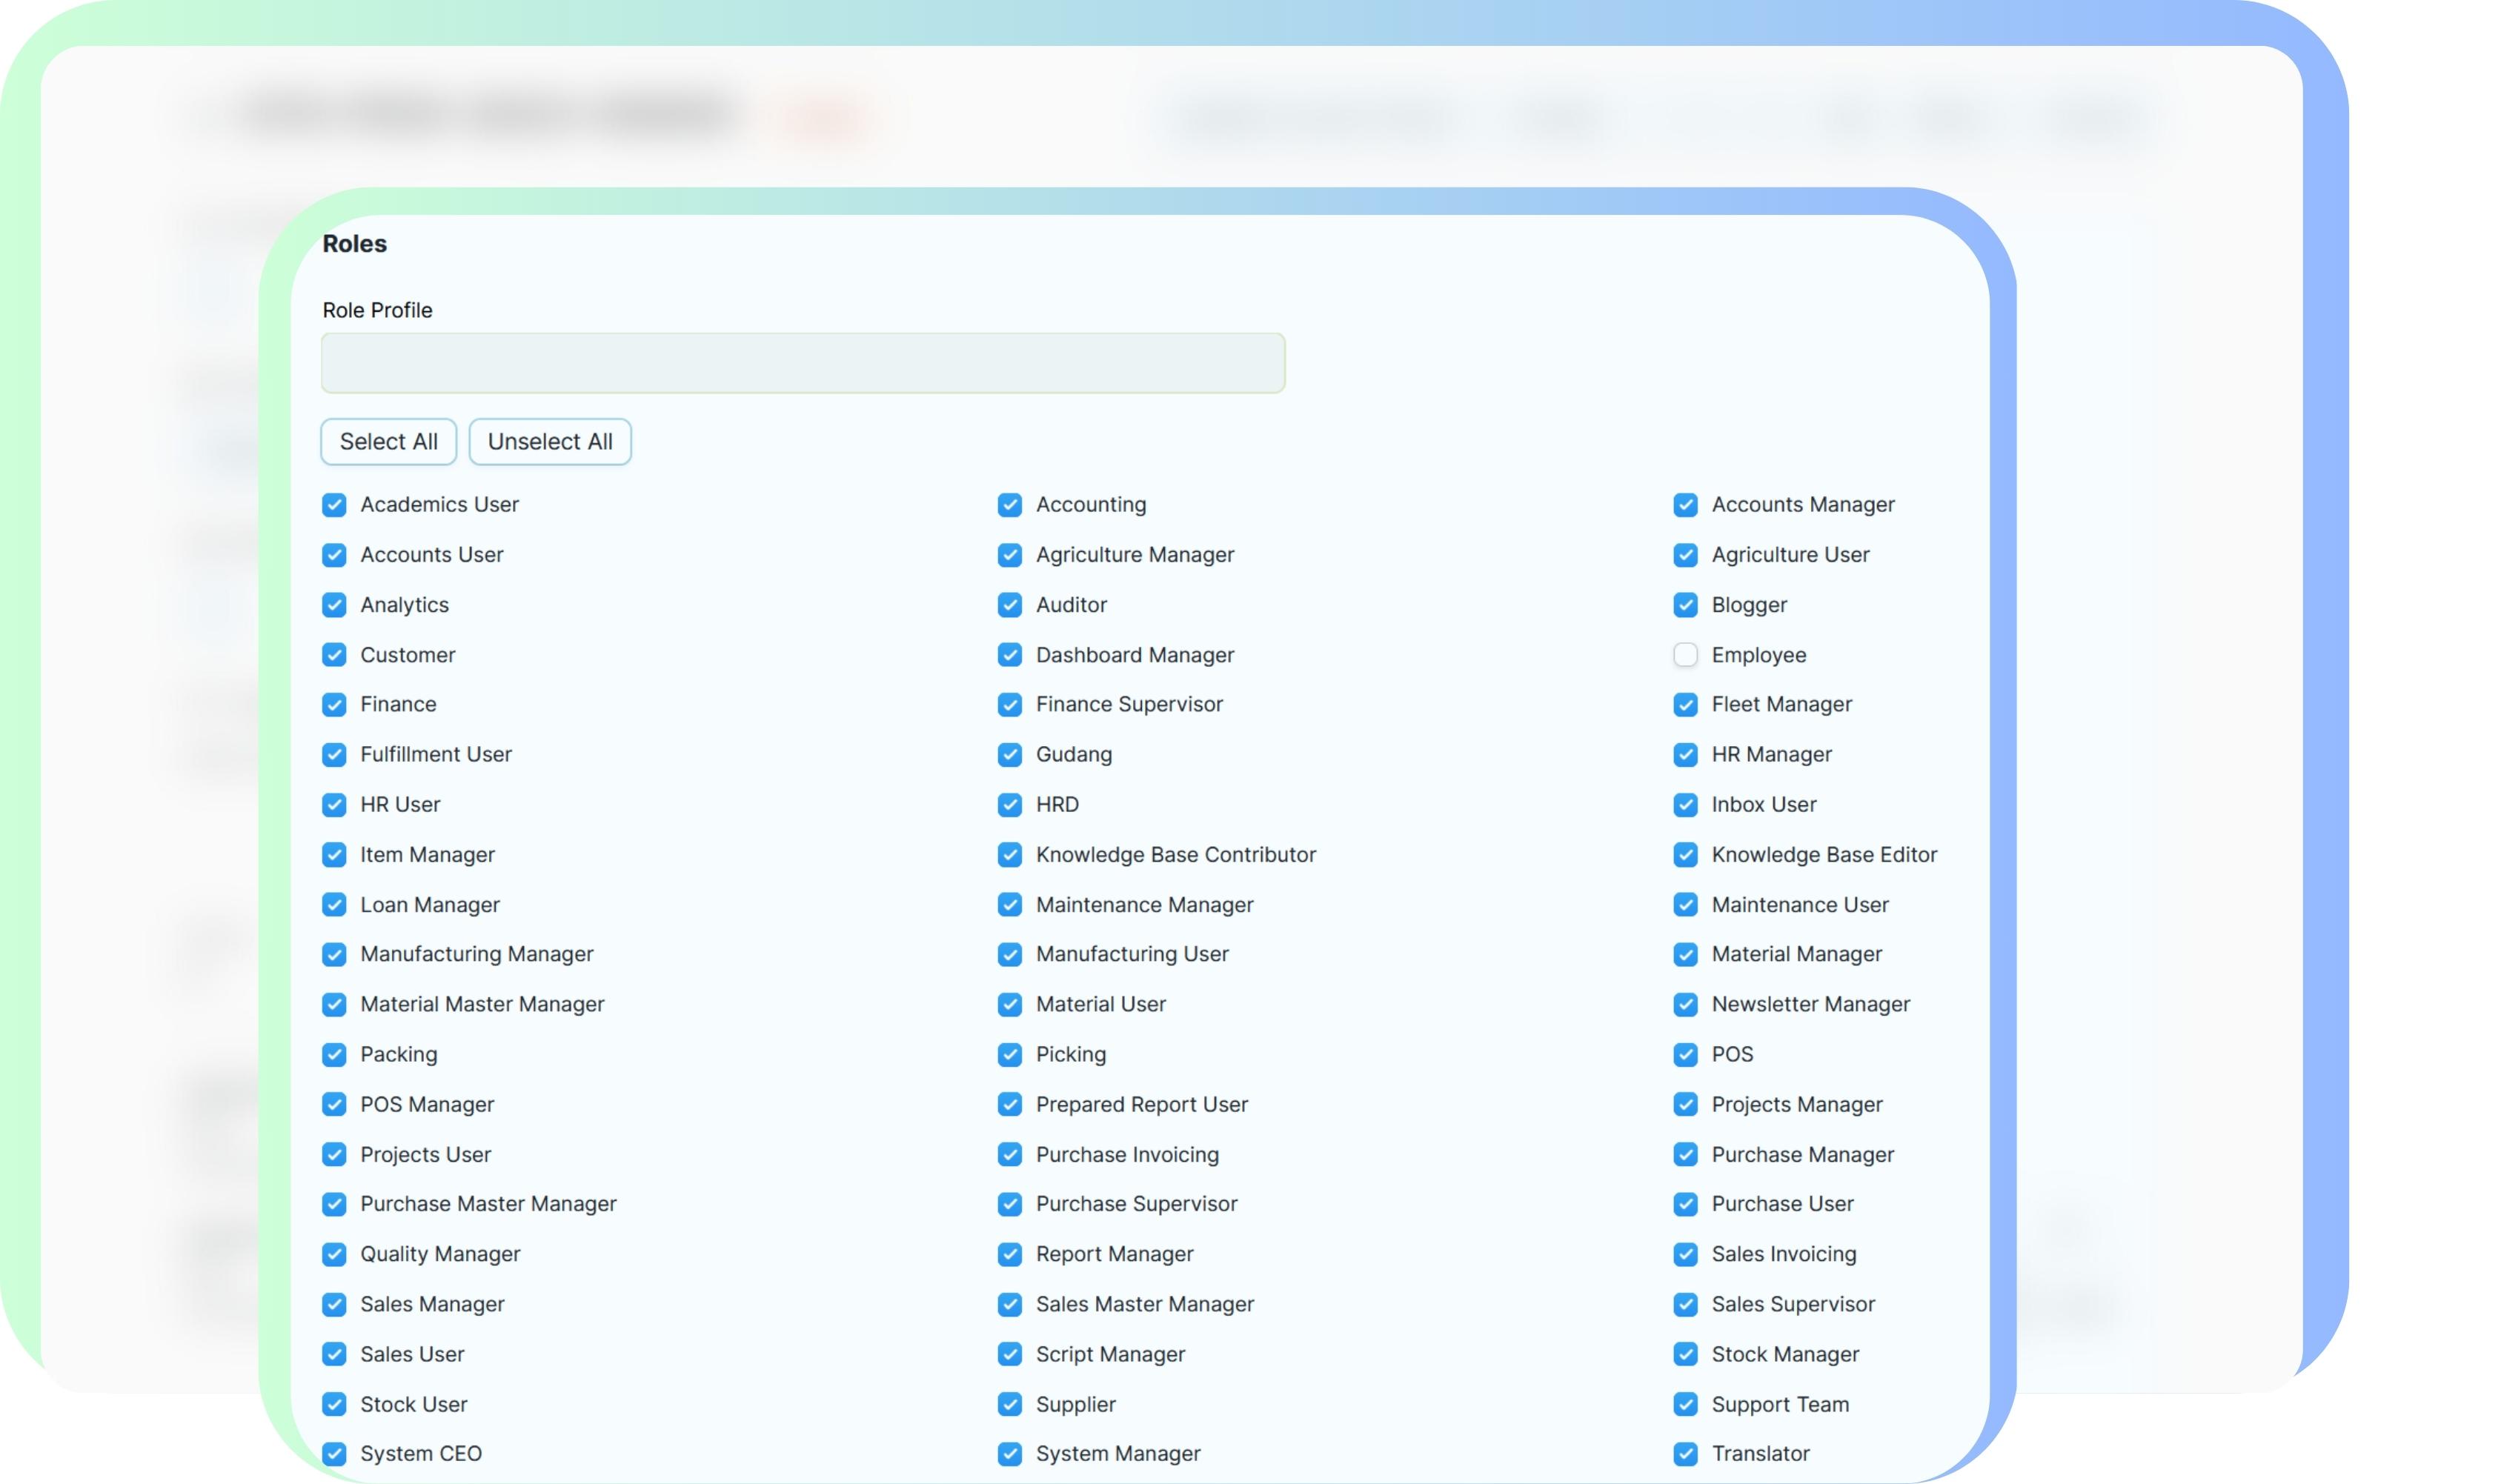Uncheck the System CEO role
Viewport: 2501px width, 1484px height.
point(334,1454)
